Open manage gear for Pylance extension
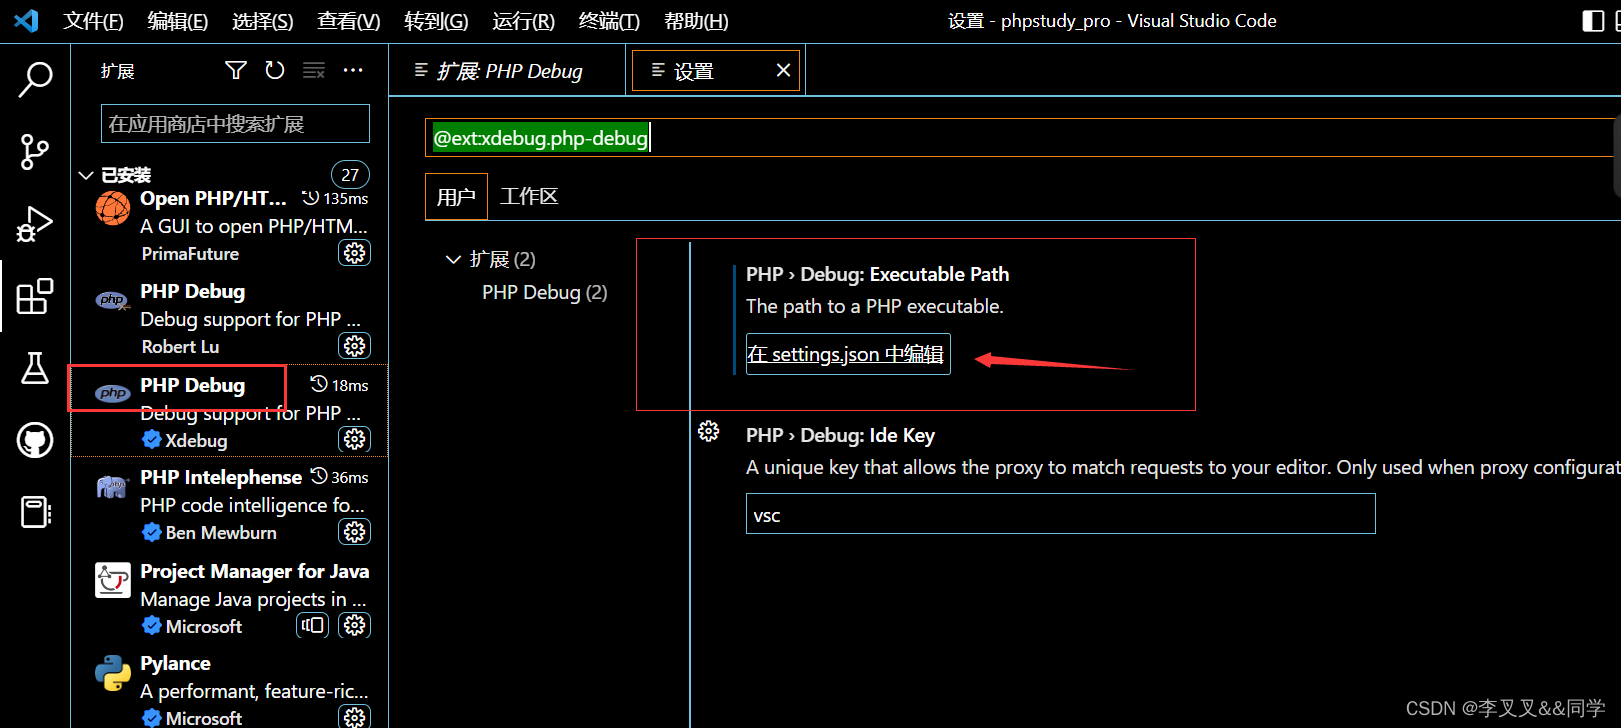Viewport: 1621px width, 728px height. (x=354, y=717)
